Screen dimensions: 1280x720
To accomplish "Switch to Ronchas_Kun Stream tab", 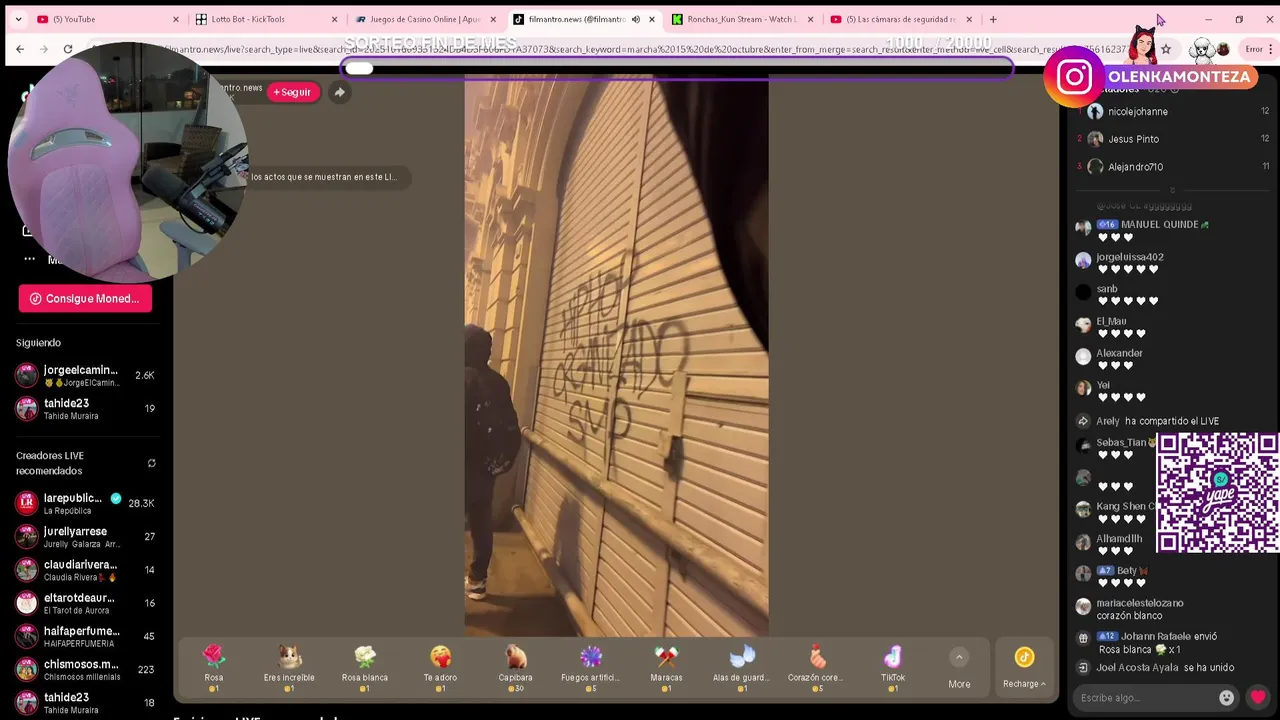I will (x=740, y=19).
